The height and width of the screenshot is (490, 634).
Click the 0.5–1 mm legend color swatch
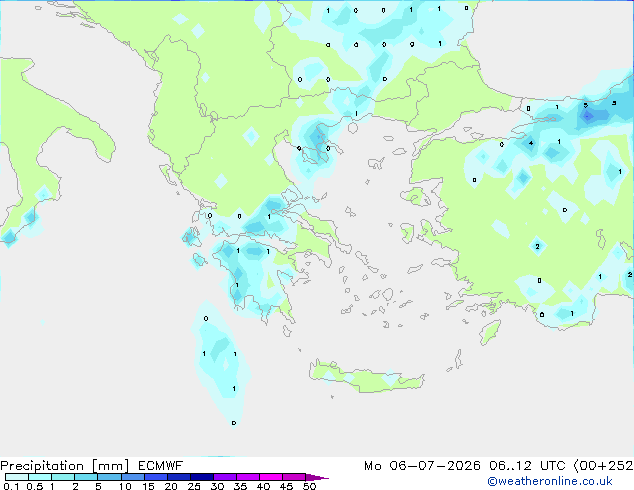click(40, 477)
